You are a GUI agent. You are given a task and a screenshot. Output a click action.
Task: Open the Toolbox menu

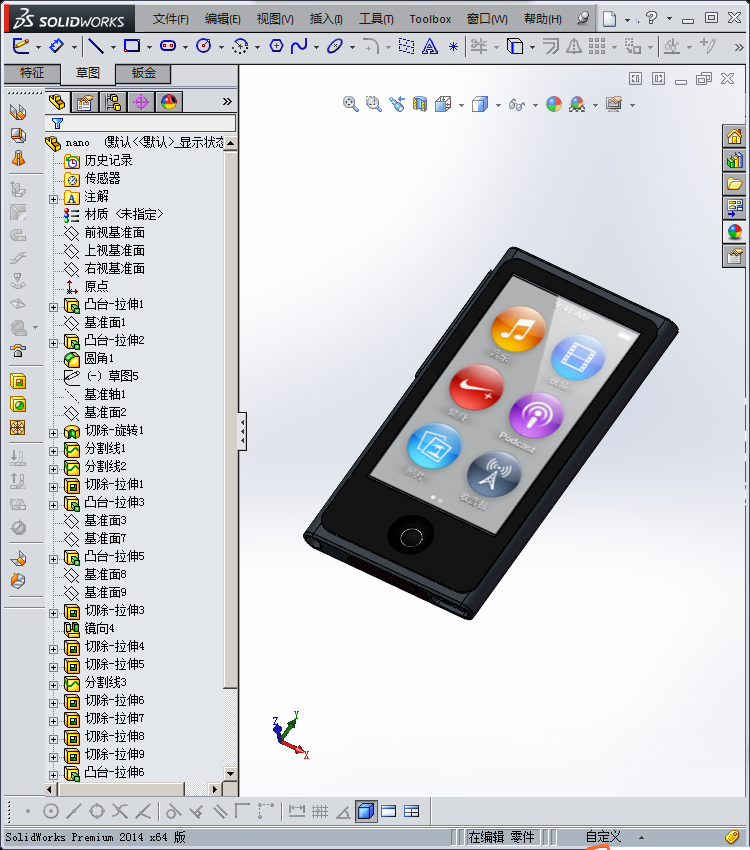pyautogui.click(x=430, y=19)
